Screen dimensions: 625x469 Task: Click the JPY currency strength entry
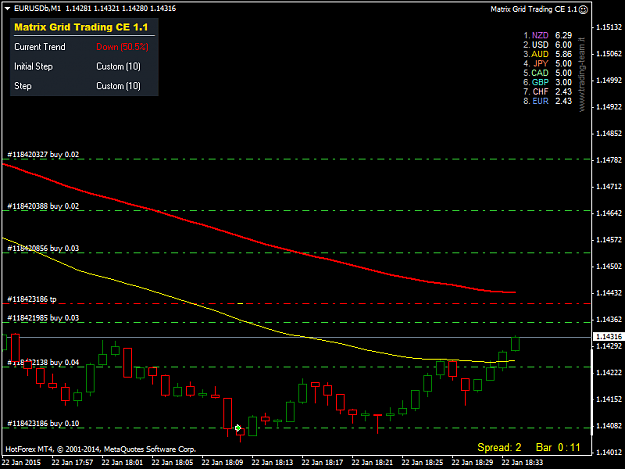pyautogui.click(x=547, y=63)
